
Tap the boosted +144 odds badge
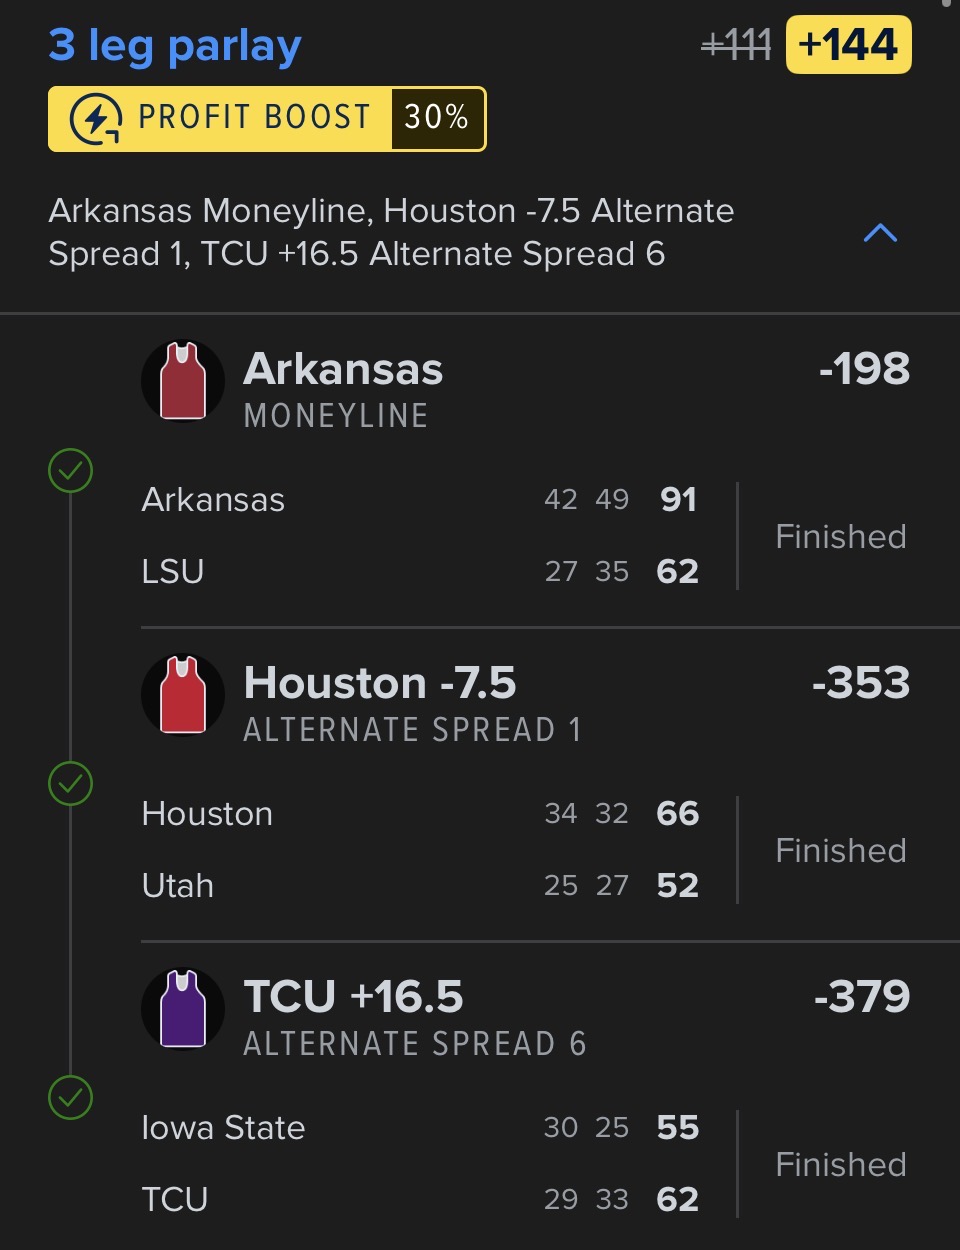coord(848,45)
